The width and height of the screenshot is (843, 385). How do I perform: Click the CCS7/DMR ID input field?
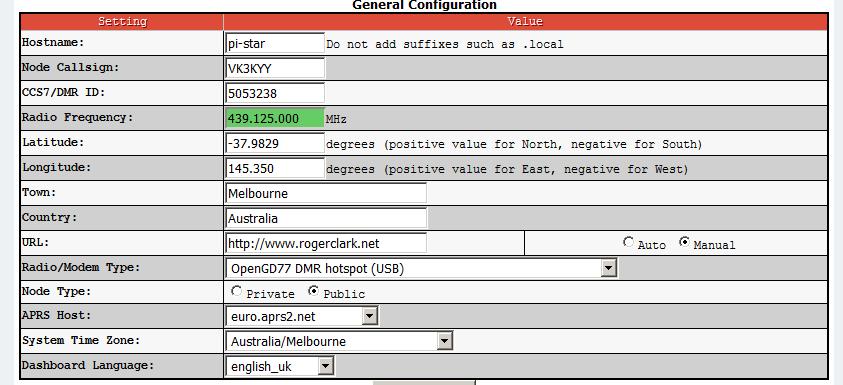click(275, 93)
